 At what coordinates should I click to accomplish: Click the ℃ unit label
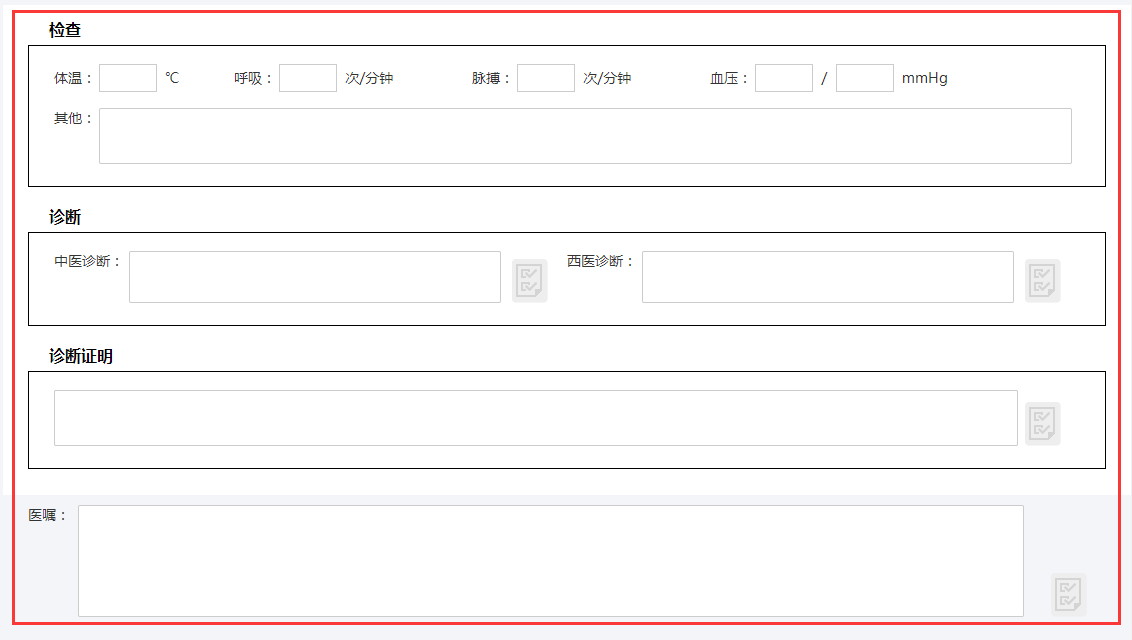pos(172,78)
